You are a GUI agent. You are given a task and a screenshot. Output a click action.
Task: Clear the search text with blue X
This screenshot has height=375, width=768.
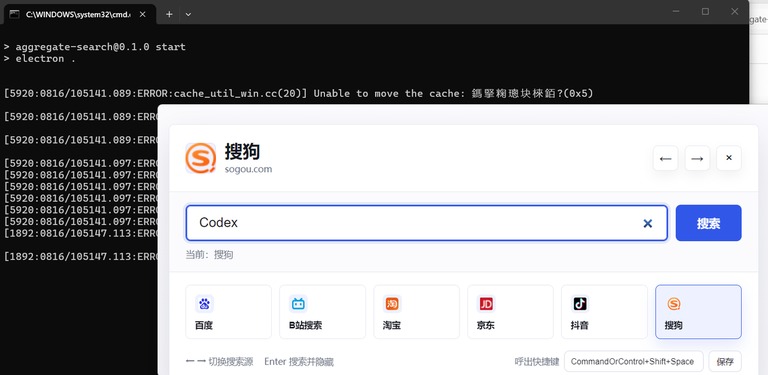(x=648, y=224)
